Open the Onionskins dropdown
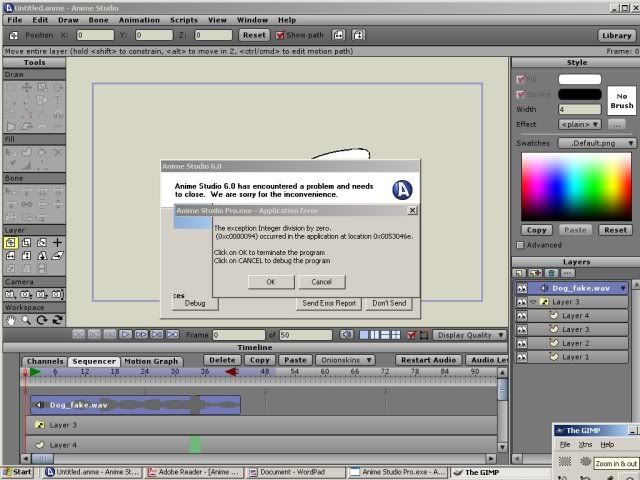The height and width of the screenshot is (480, 640). (345, 360)
